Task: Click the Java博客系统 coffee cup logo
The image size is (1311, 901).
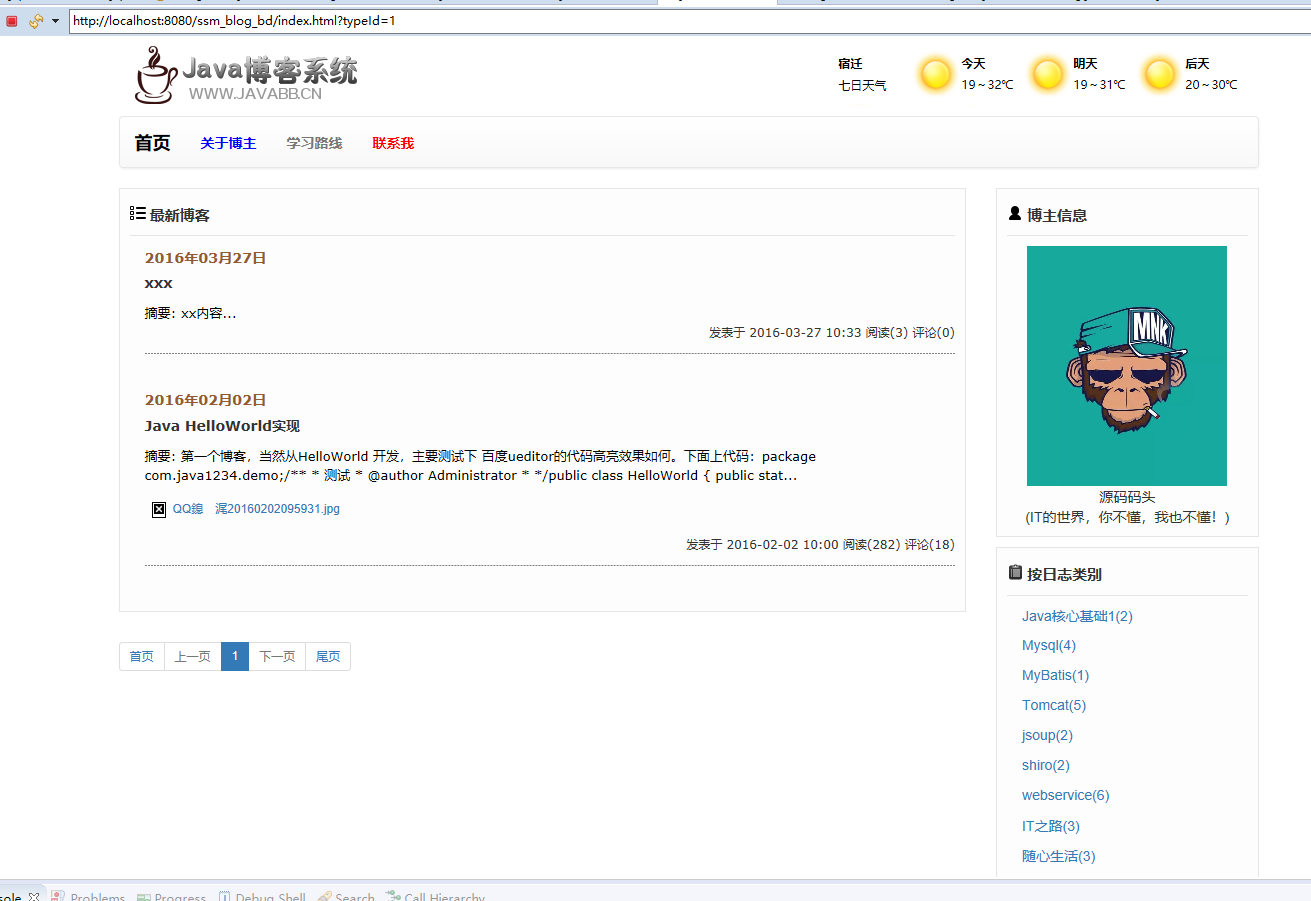Action: pyautogui.click(x=153, y=78)
